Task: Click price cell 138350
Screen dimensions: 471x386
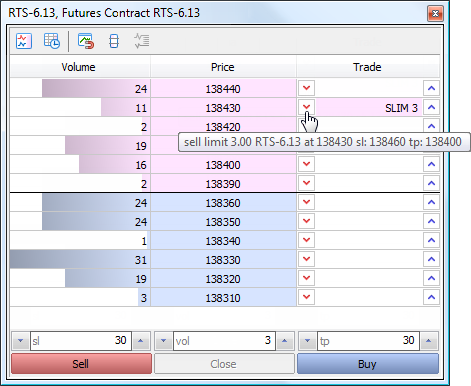Action: click(223, 222)
